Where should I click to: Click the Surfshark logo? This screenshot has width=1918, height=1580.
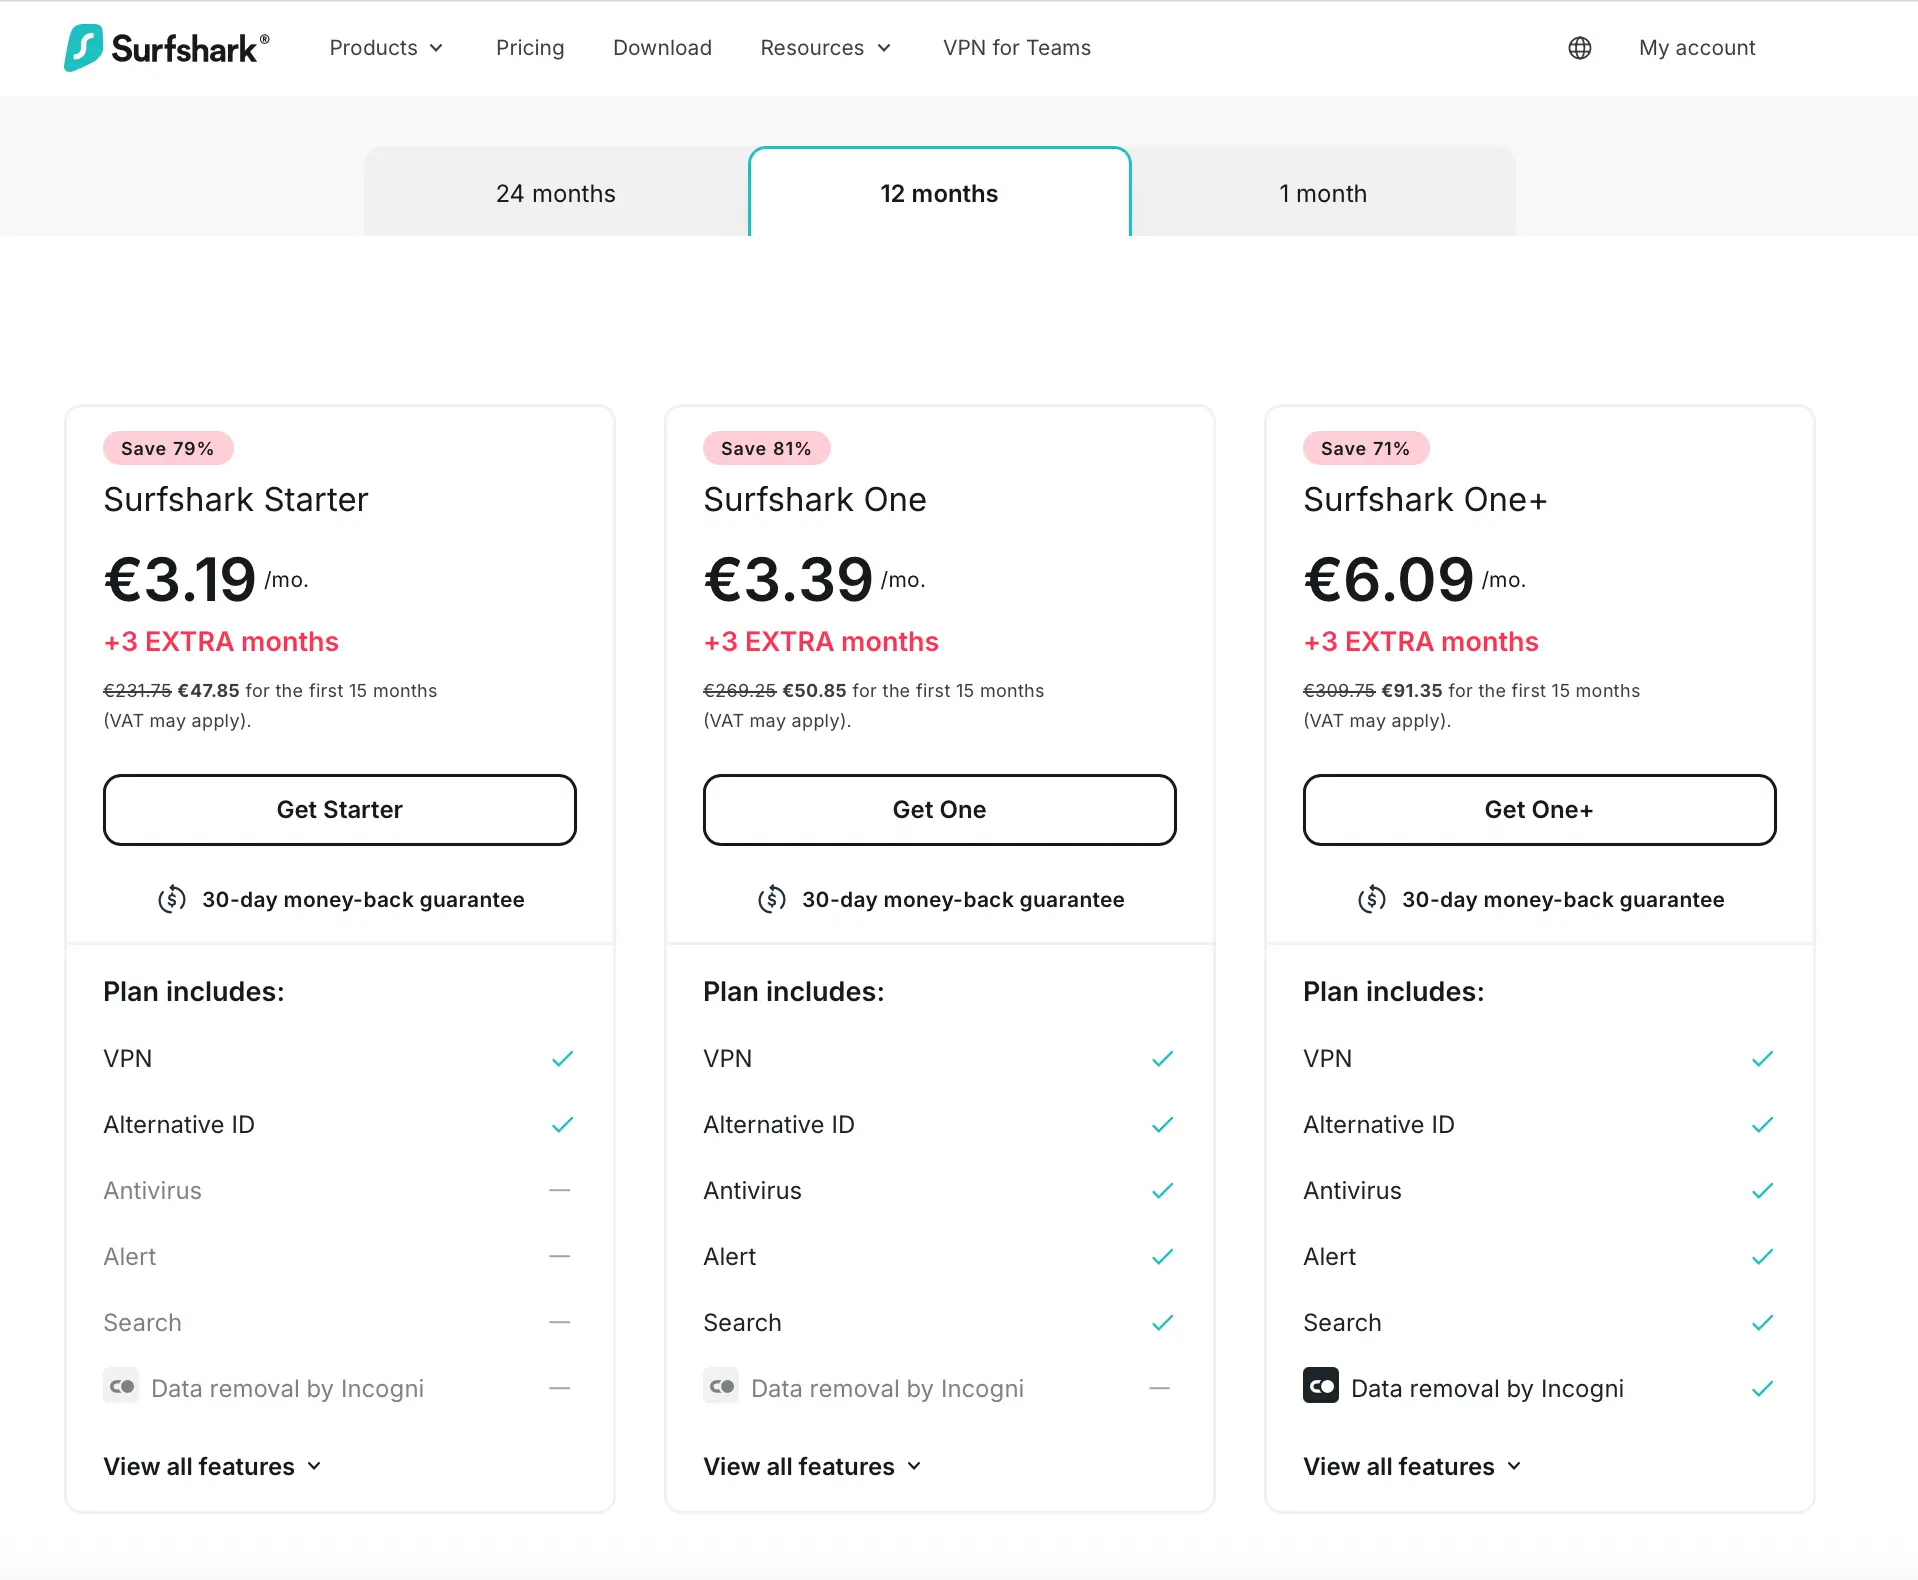(x=166, y=48)
